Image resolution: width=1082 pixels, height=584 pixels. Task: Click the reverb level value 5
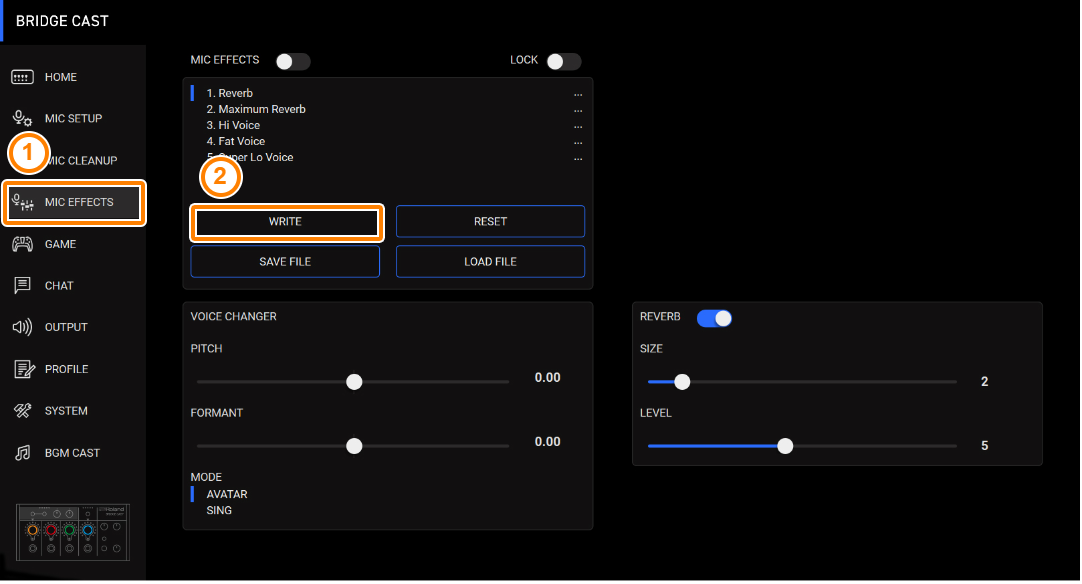pos(985,446)
